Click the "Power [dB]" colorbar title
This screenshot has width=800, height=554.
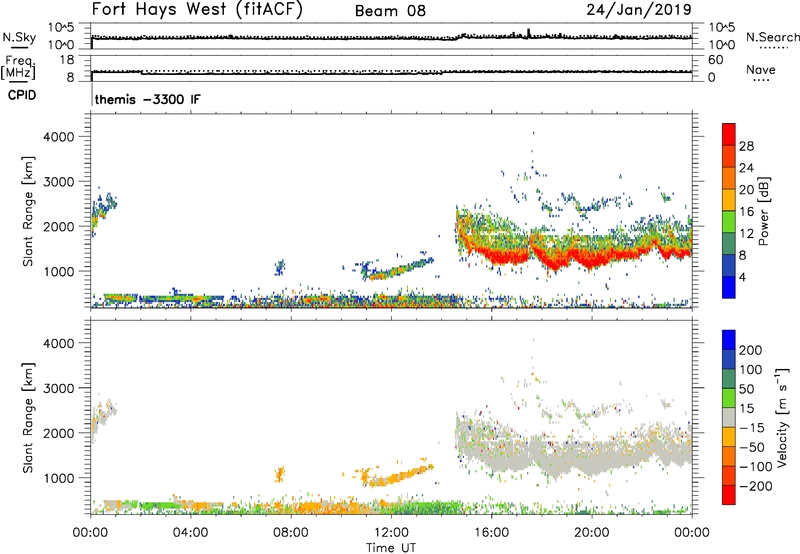(x=764, y=211)
